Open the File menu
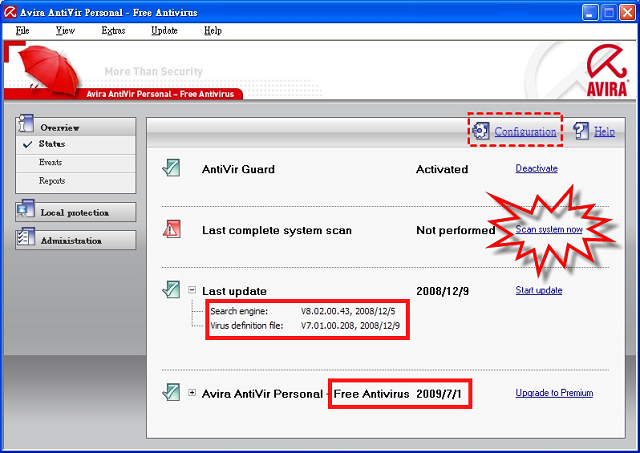640x453 pixels. [x=22, y=31]
